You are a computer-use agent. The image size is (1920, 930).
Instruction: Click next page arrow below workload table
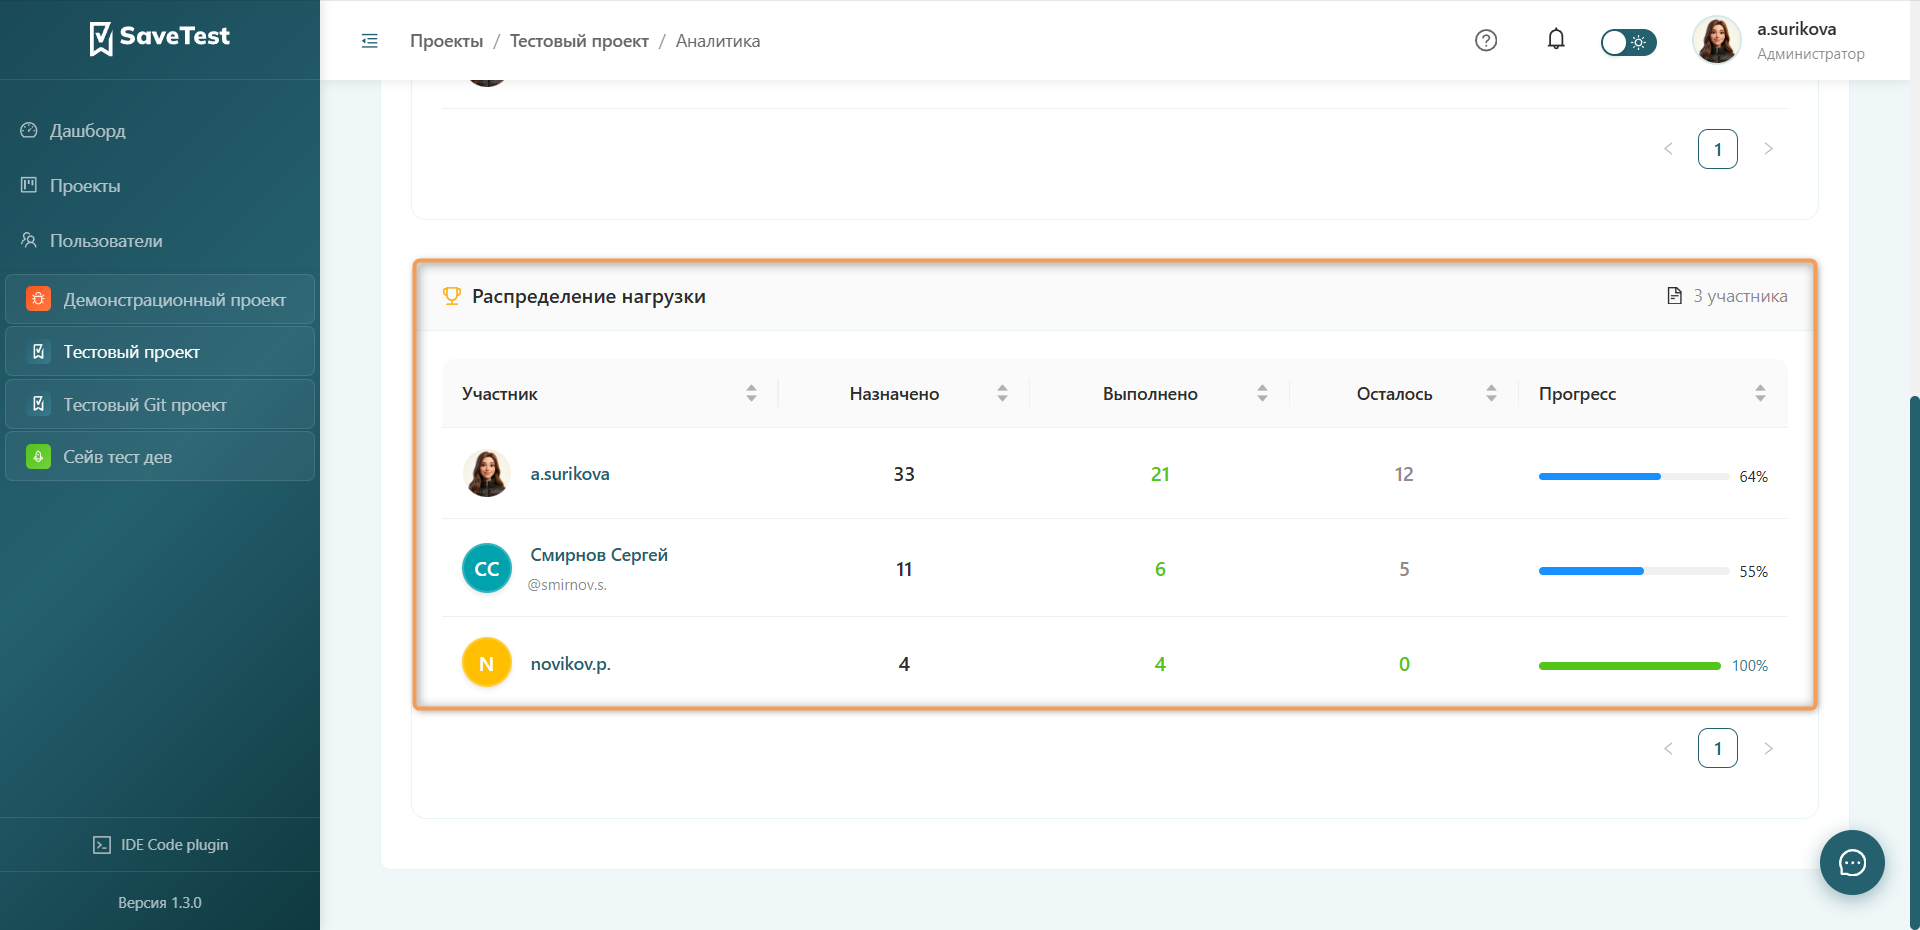[x=1768, y=748]
